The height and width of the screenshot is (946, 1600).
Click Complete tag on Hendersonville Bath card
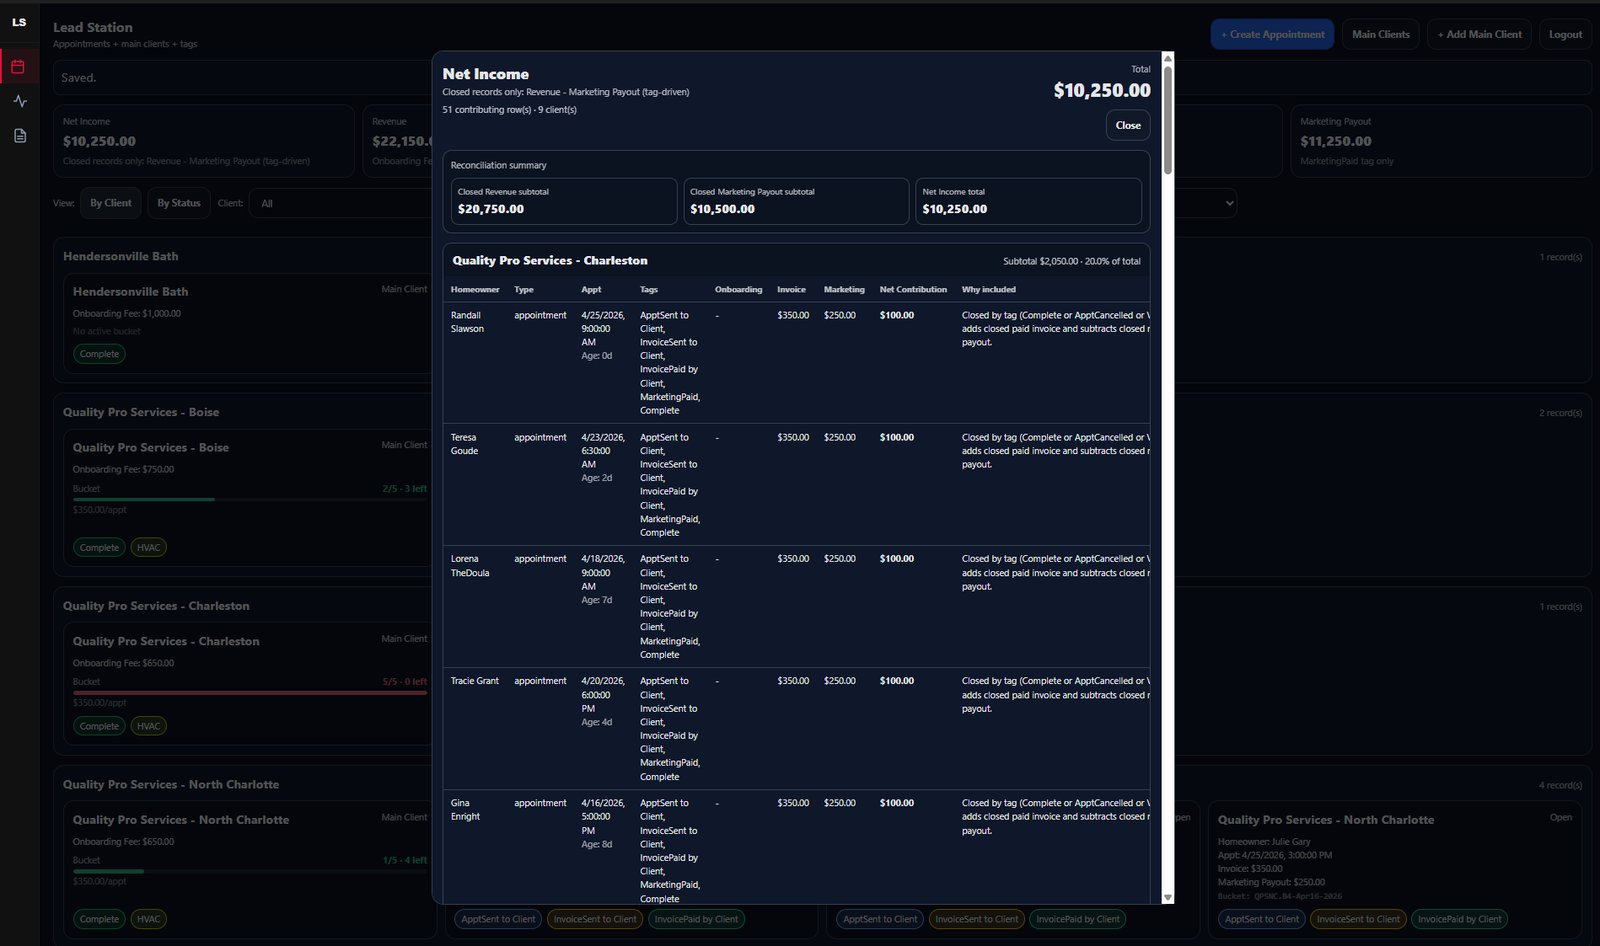(99, 354)
